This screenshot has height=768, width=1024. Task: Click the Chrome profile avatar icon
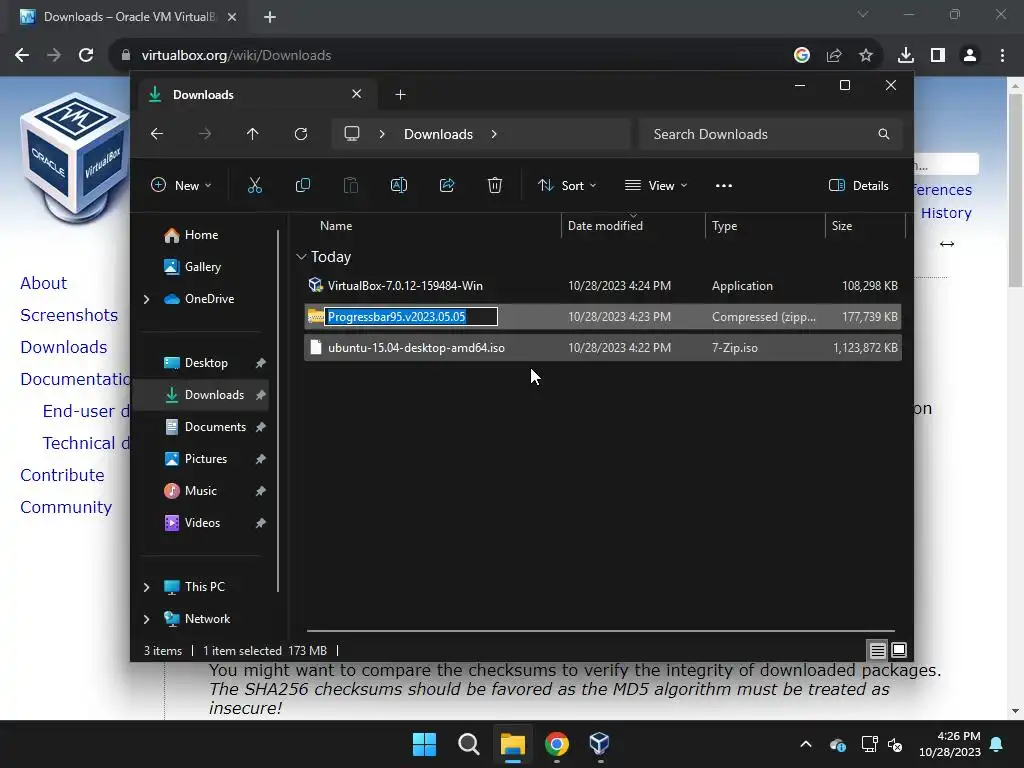point(970,56)
